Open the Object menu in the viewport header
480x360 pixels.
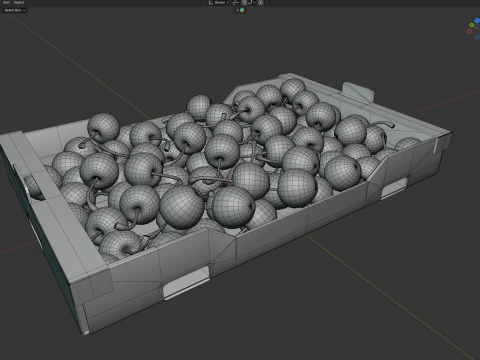tap(19, 2)
